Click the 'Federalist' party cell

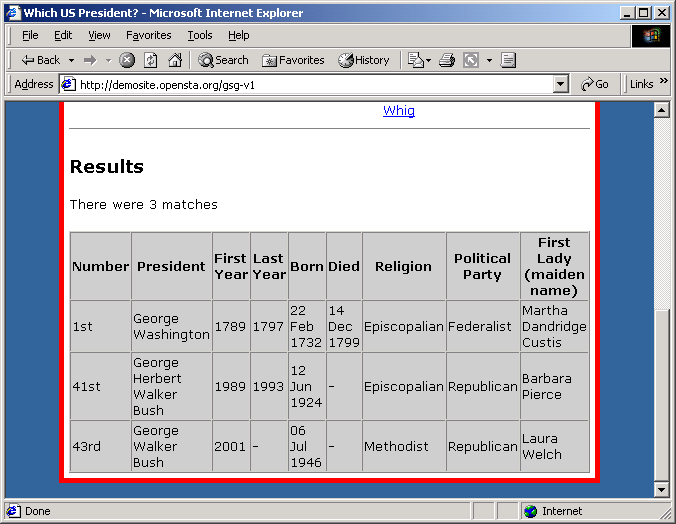tap(483, 326)
